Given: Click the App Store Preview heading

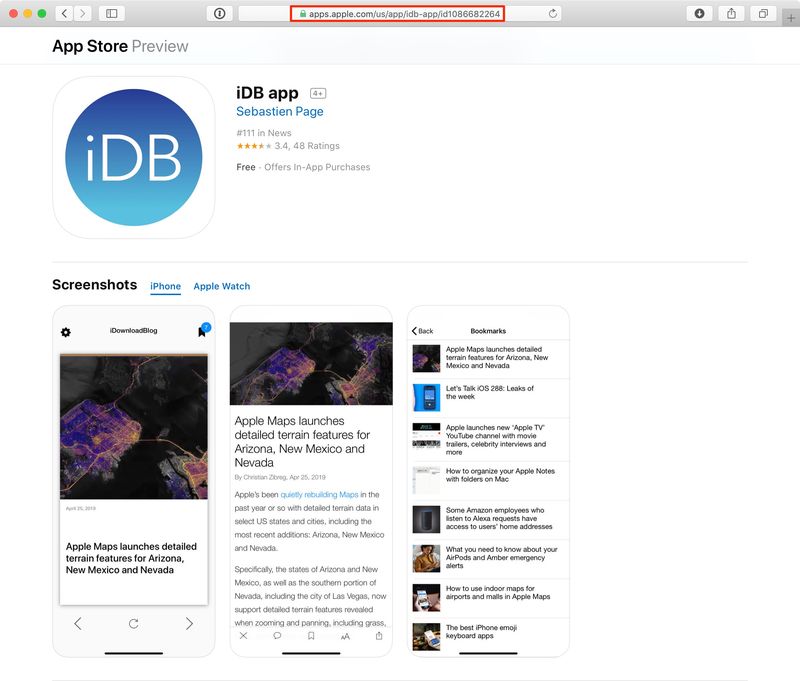Looking at the screenshot, I should [120, 46].
